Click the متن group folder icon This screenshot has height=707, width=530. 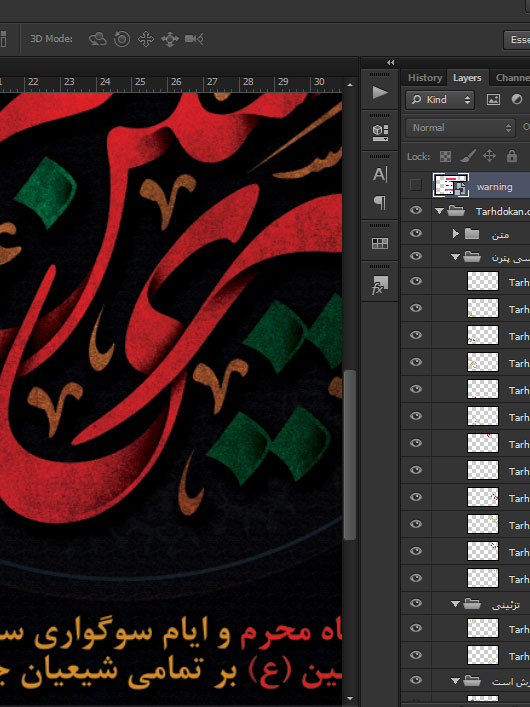[x=472, y=234]
